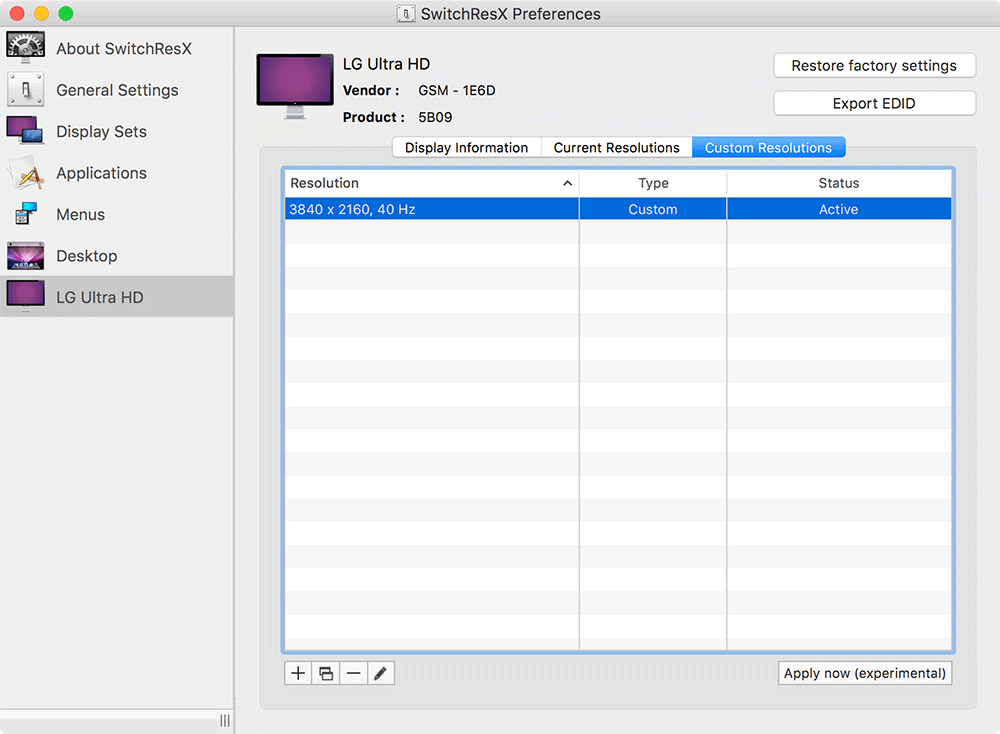1000x734 pixels.
Task: Click Restore factory settings button
Action: pos(874,66)
